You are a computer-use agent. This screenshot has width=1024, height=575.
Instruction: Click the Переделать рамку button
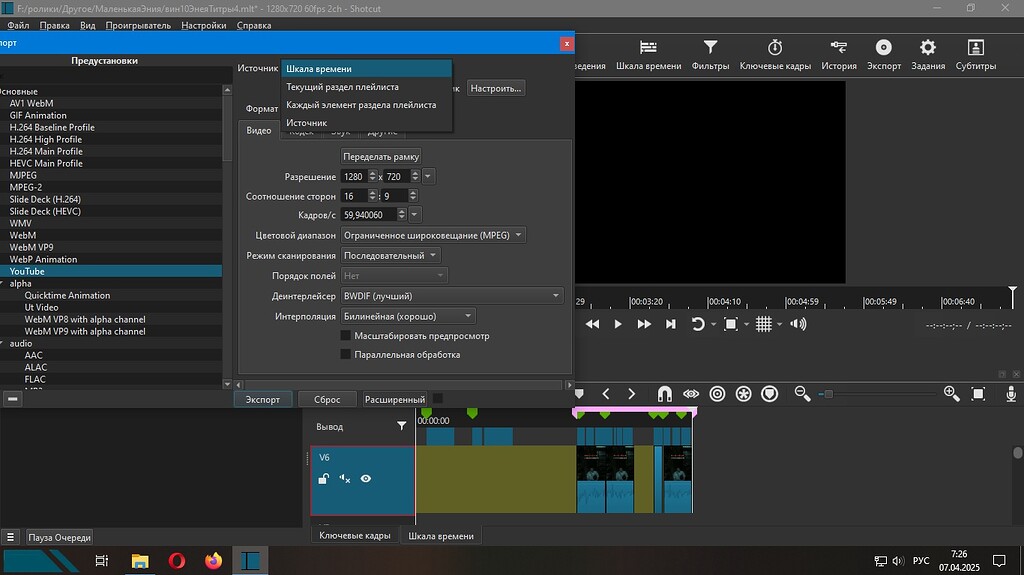pos(381,156)
